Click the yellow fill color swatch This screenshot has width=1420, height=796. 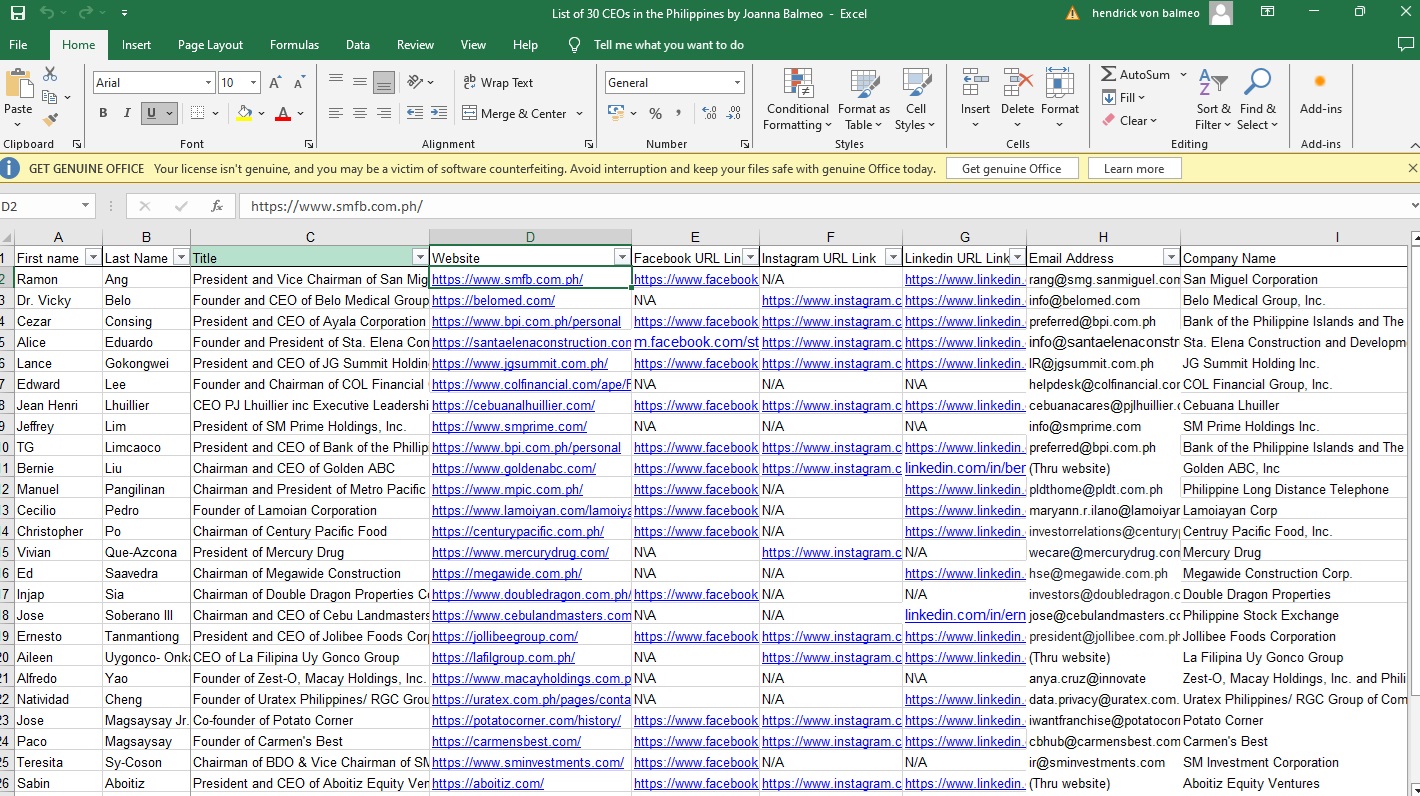[x=244, y=113]
